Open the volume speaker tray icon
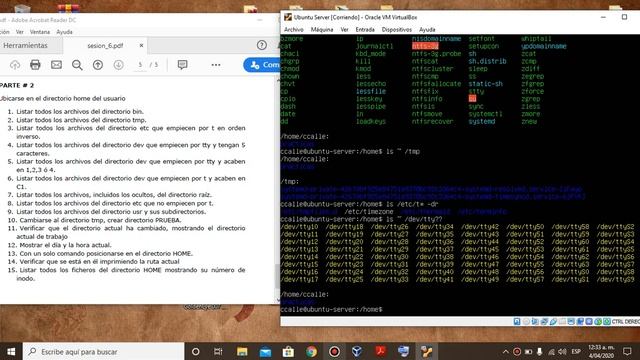Image resolution: width=640 pixels, height=360 pixels. [562, 351]
